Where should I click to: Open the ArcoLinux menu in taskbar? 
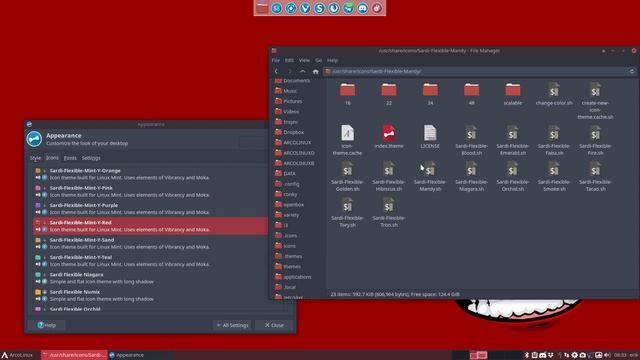(x=17, y=355)
